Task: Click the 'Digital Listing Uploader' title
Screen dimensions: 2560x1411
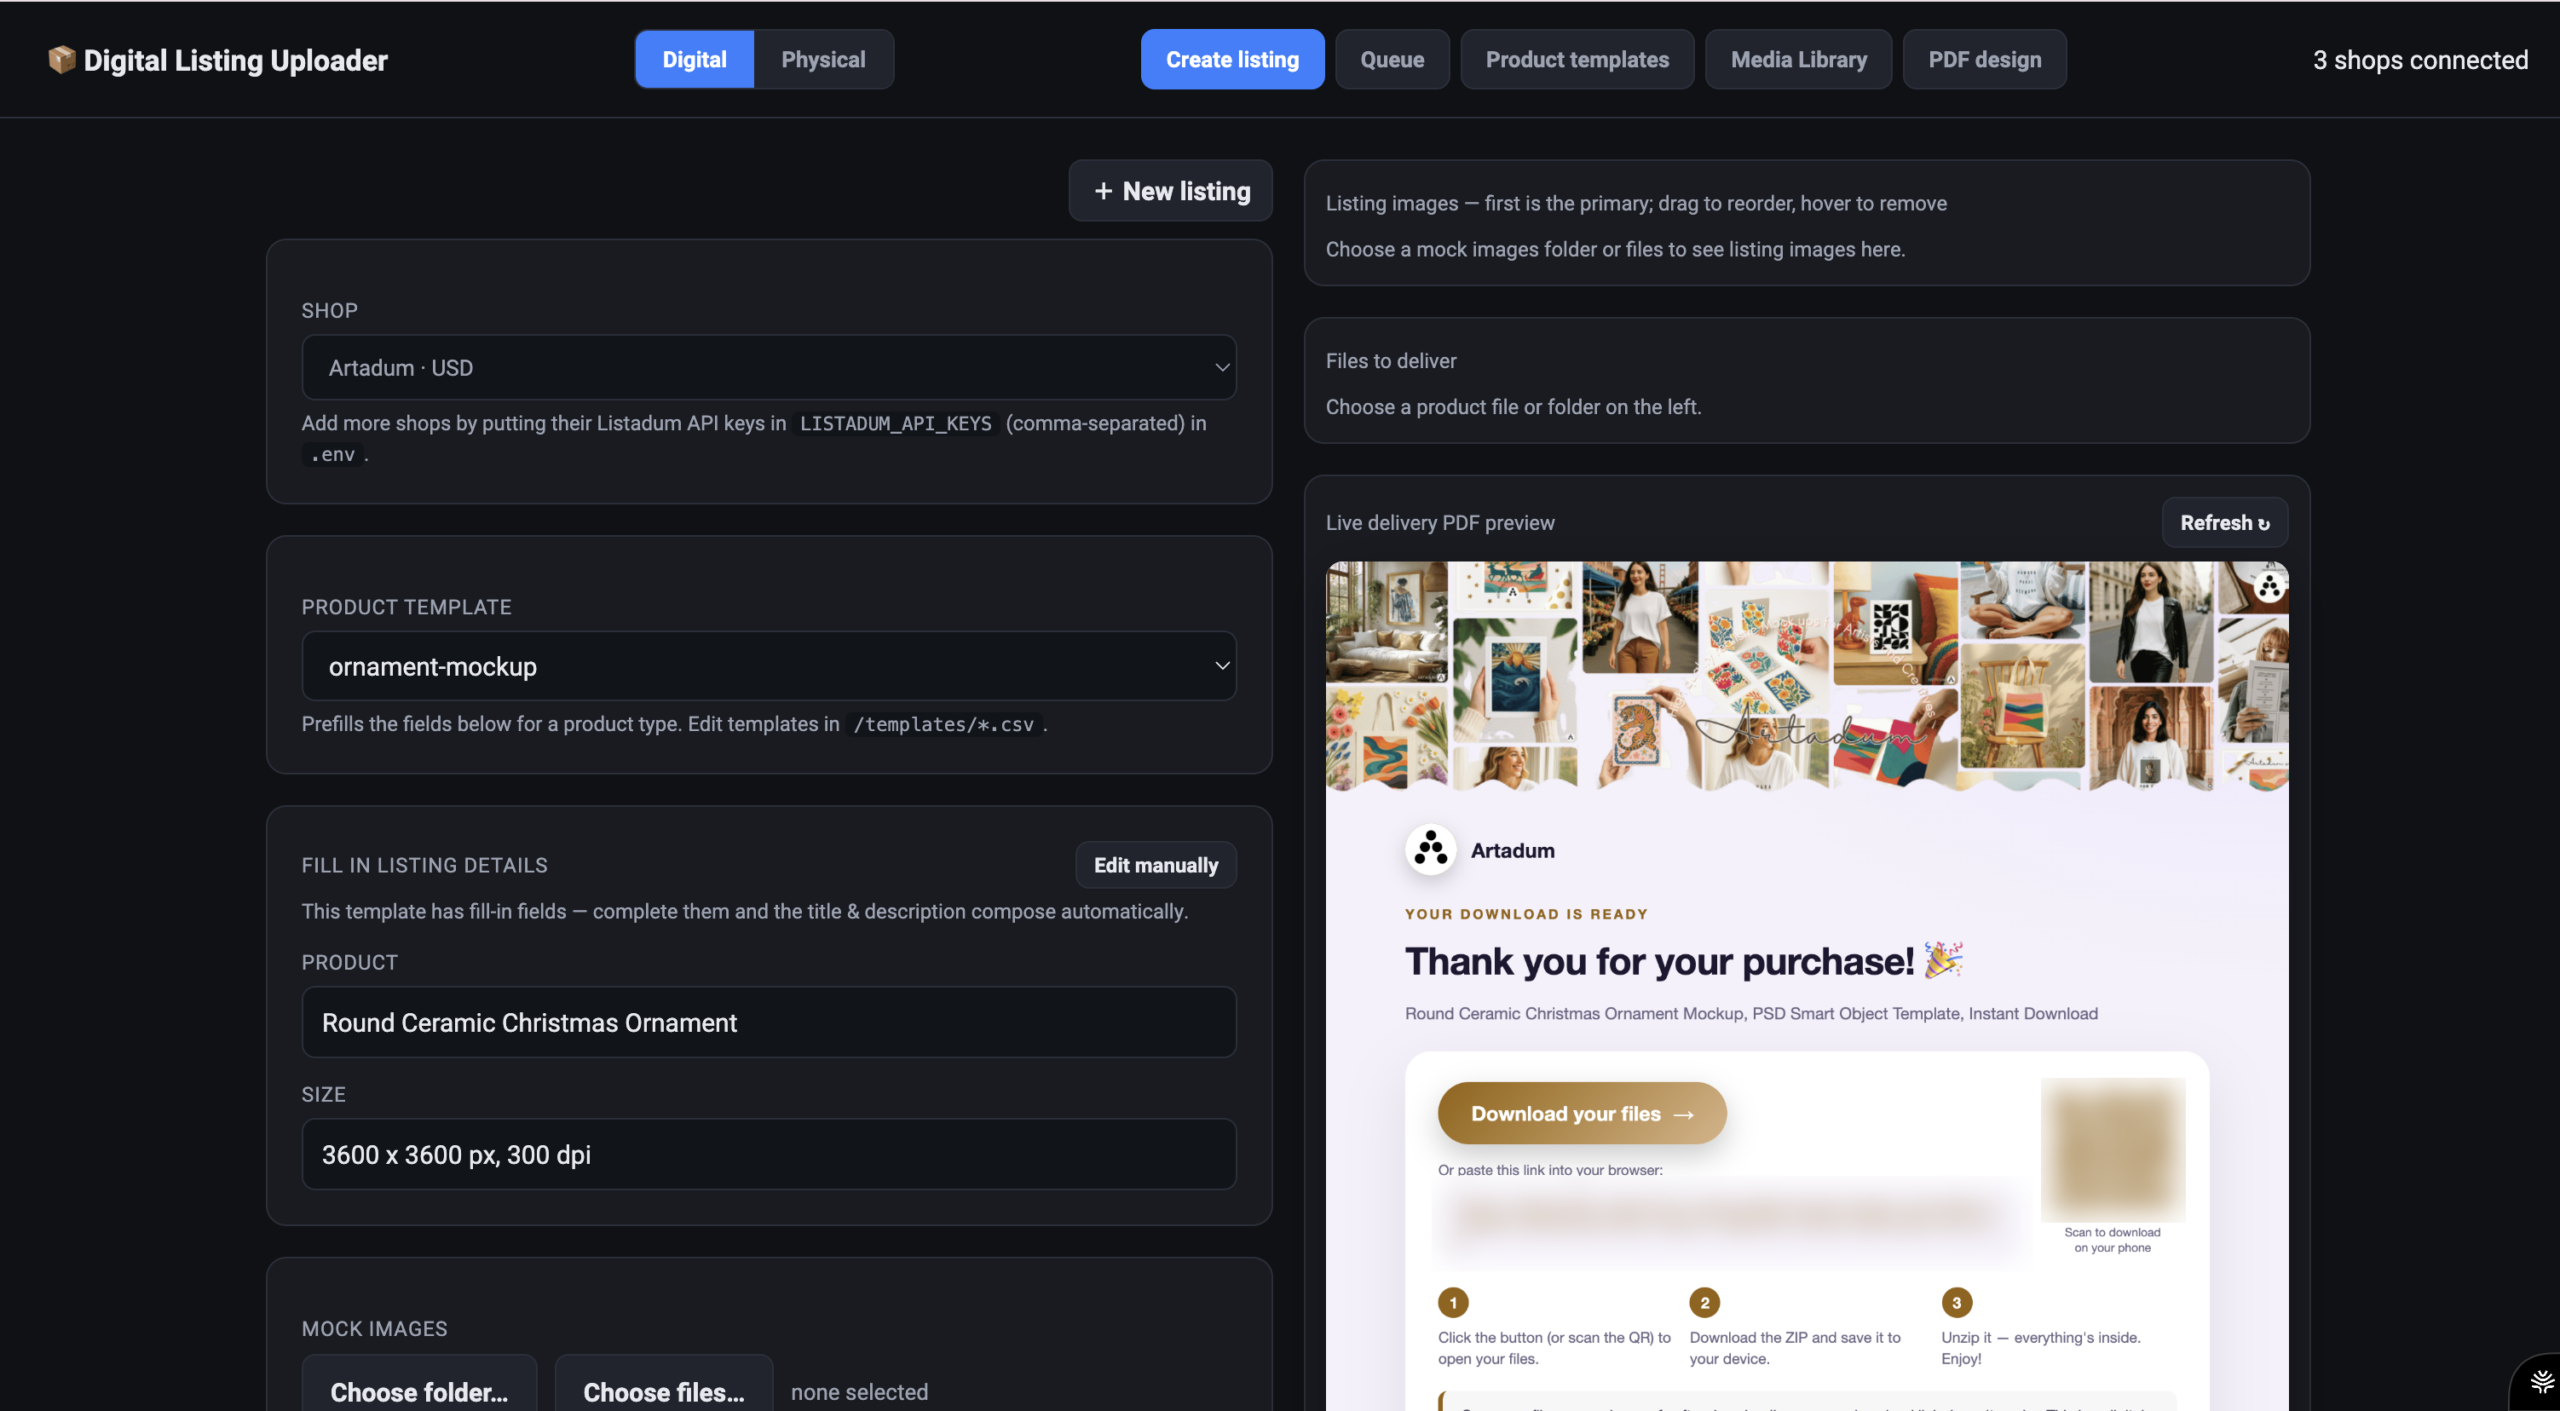Action: (235, 60)
